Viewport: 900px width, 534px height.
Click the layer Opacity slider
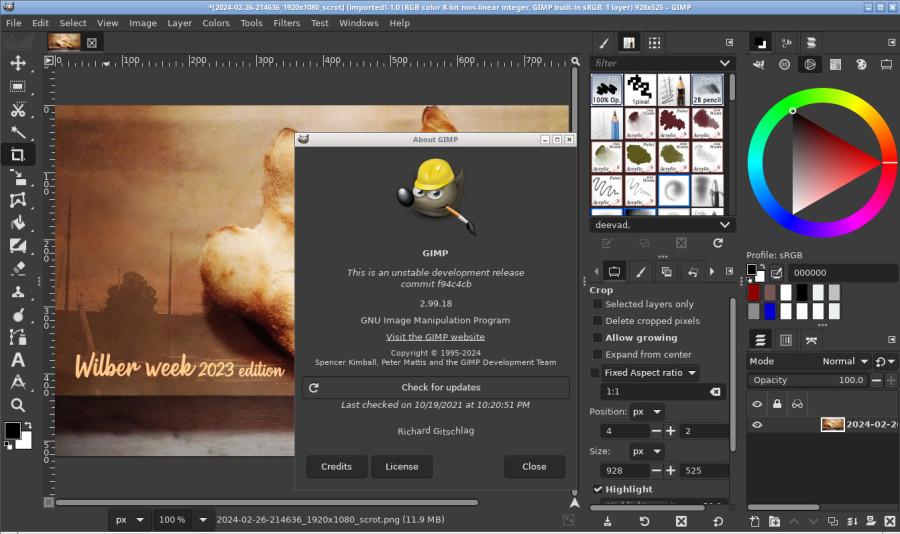coord(808,380)
